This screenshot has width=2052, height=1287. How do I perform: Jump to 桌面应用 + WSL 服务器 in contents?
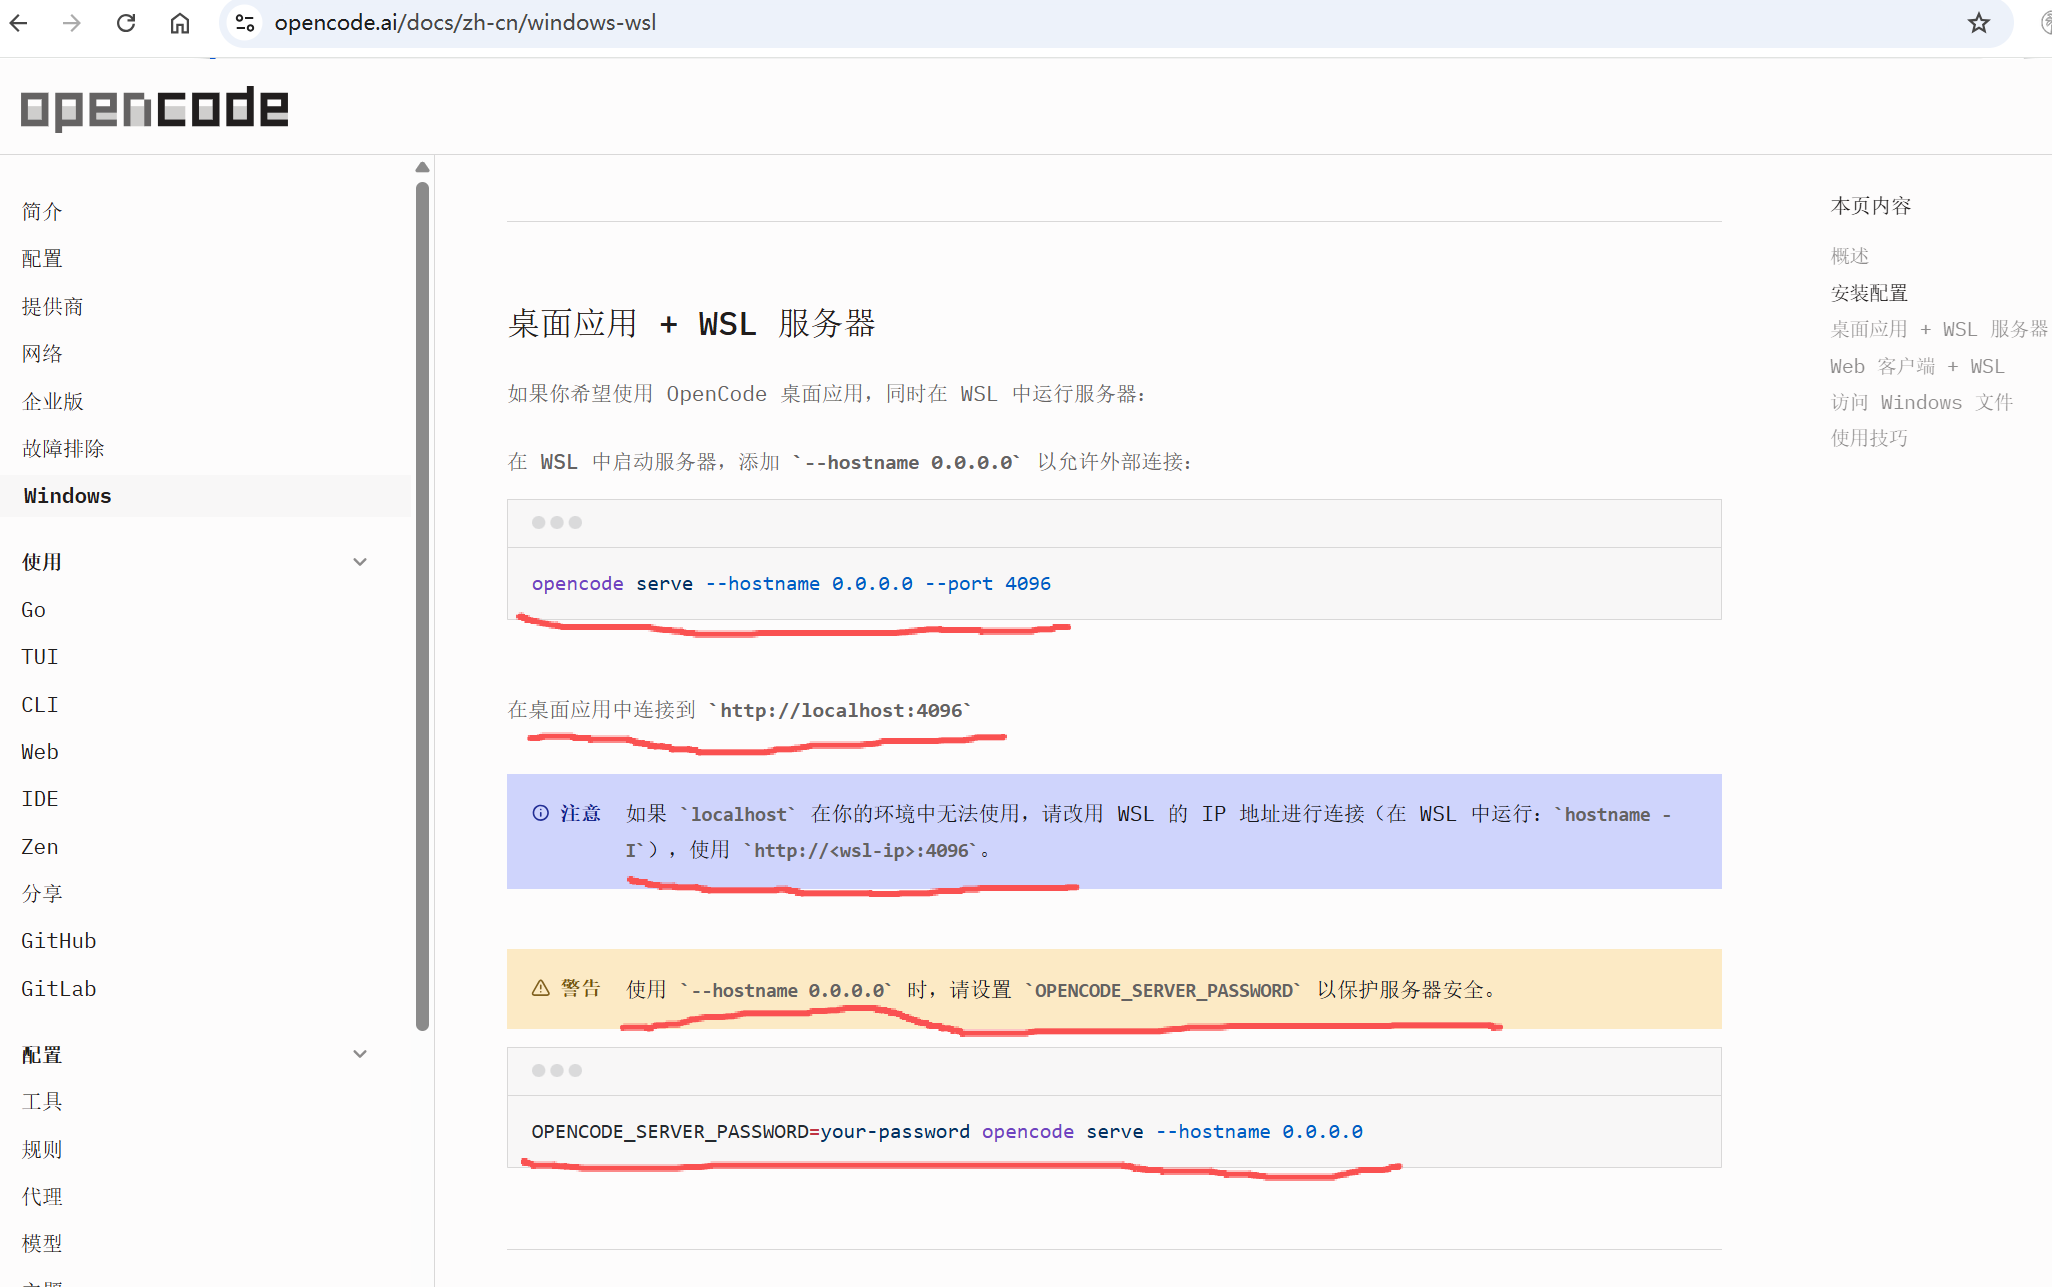pos(1939,329)
